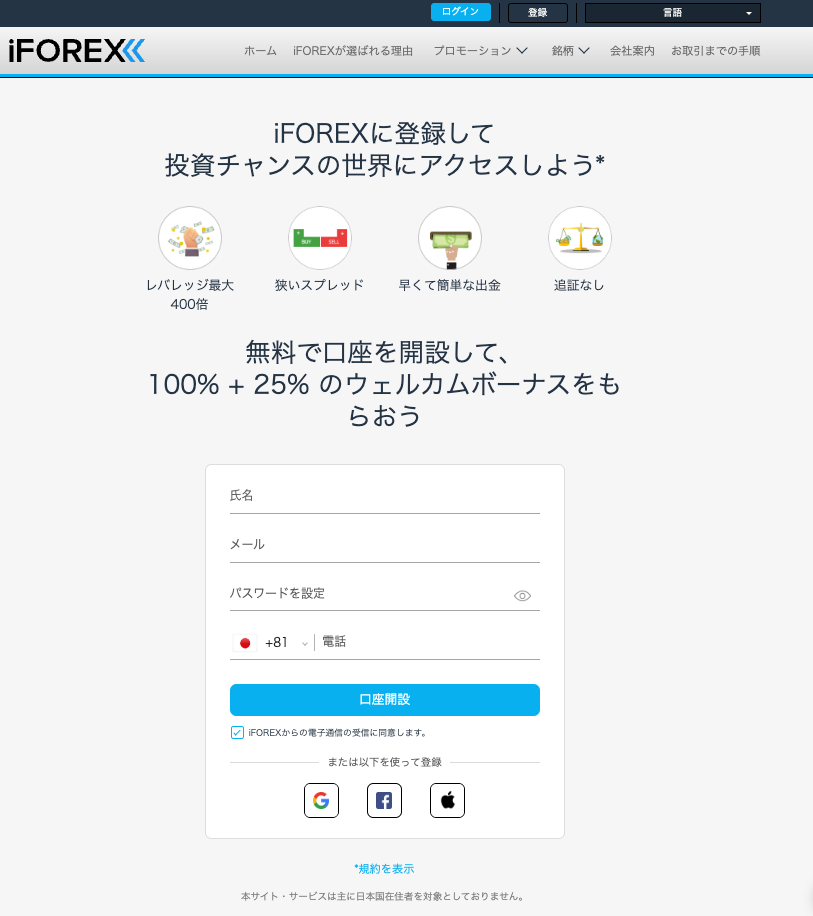Open the 規約を表示 terms link
This screenshot has height=916, width=813.
tap(384, 868)
